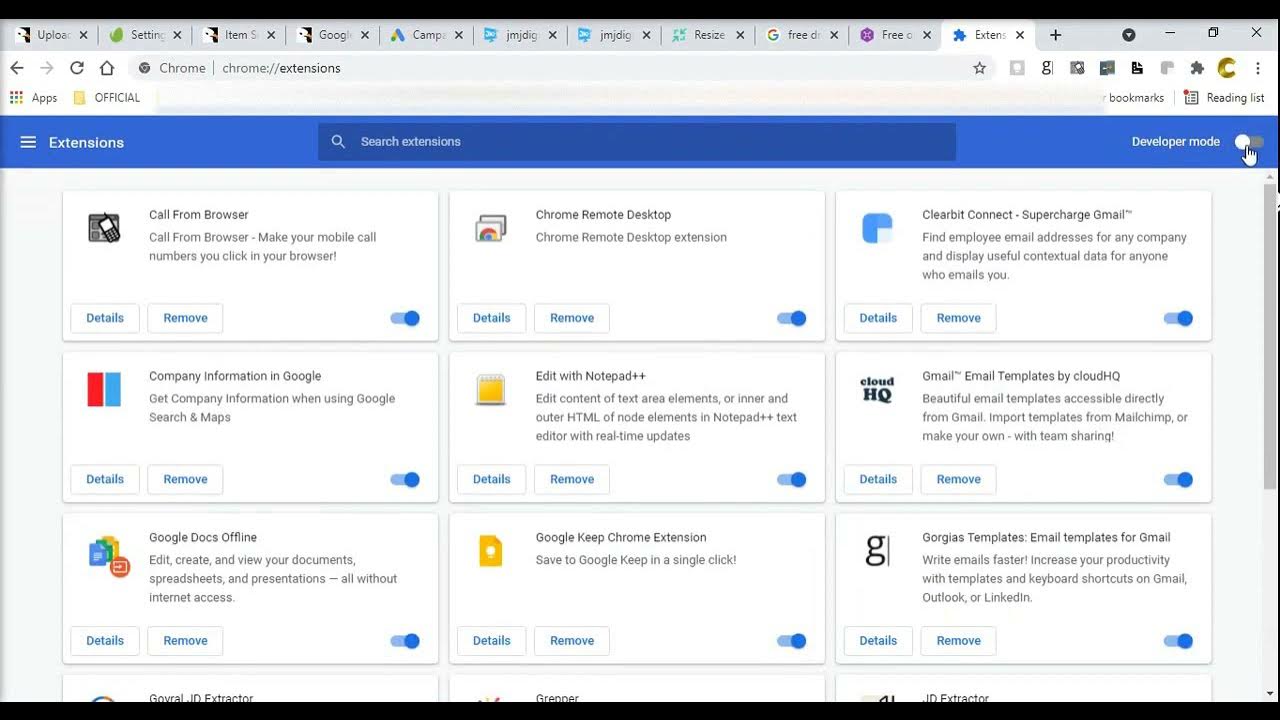Disable the Gorgias Templates extension
This screenshot has height=720, width=1280.
tap(1178, 641)
